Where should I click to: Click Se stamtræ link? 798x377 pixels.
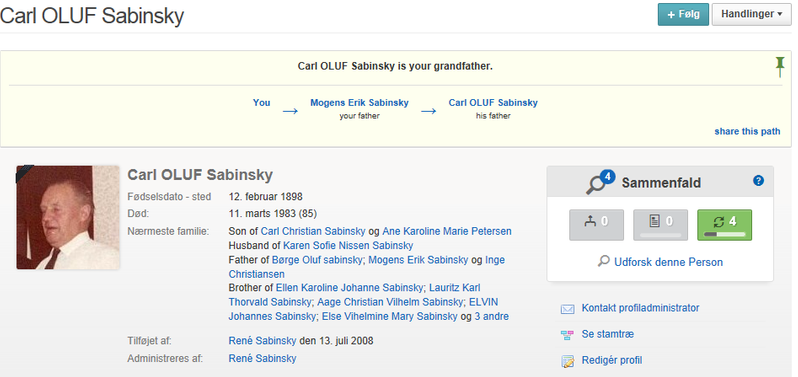608,335
